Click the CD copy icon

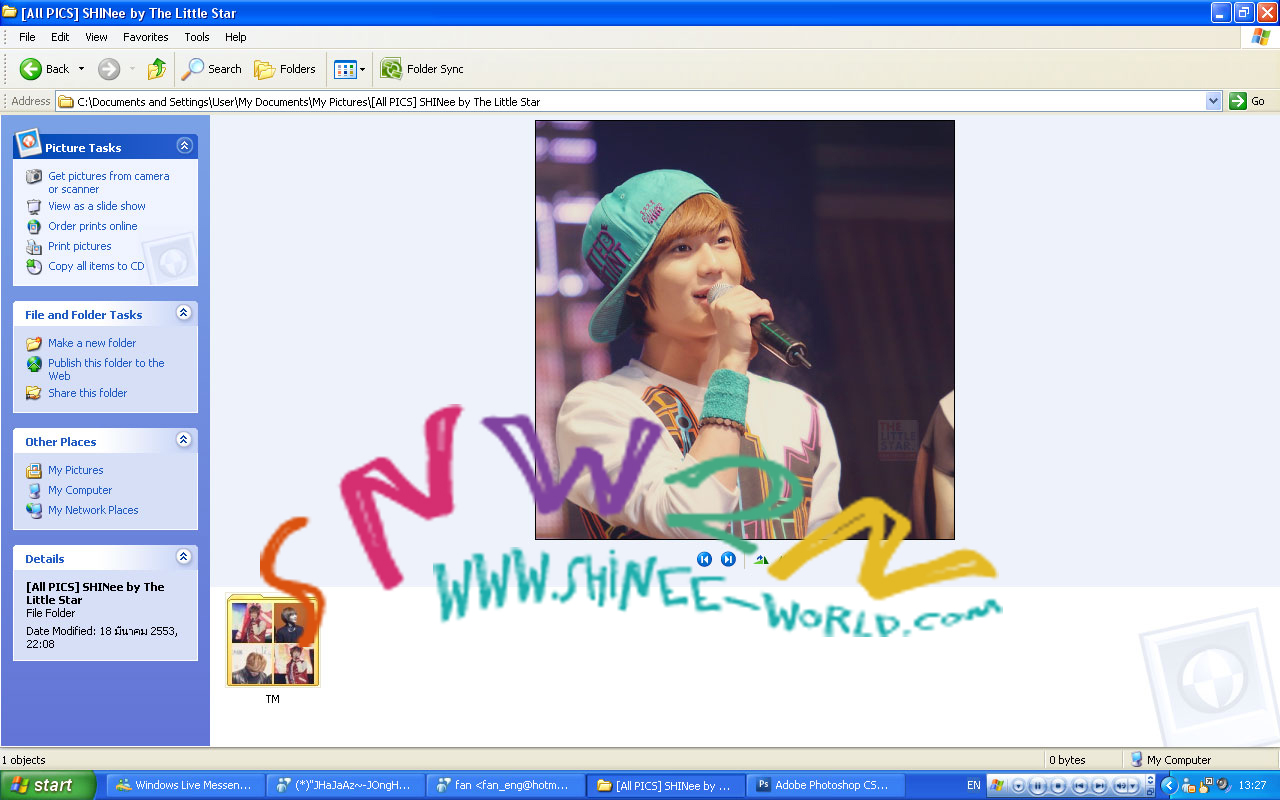[x=34, y=266]
